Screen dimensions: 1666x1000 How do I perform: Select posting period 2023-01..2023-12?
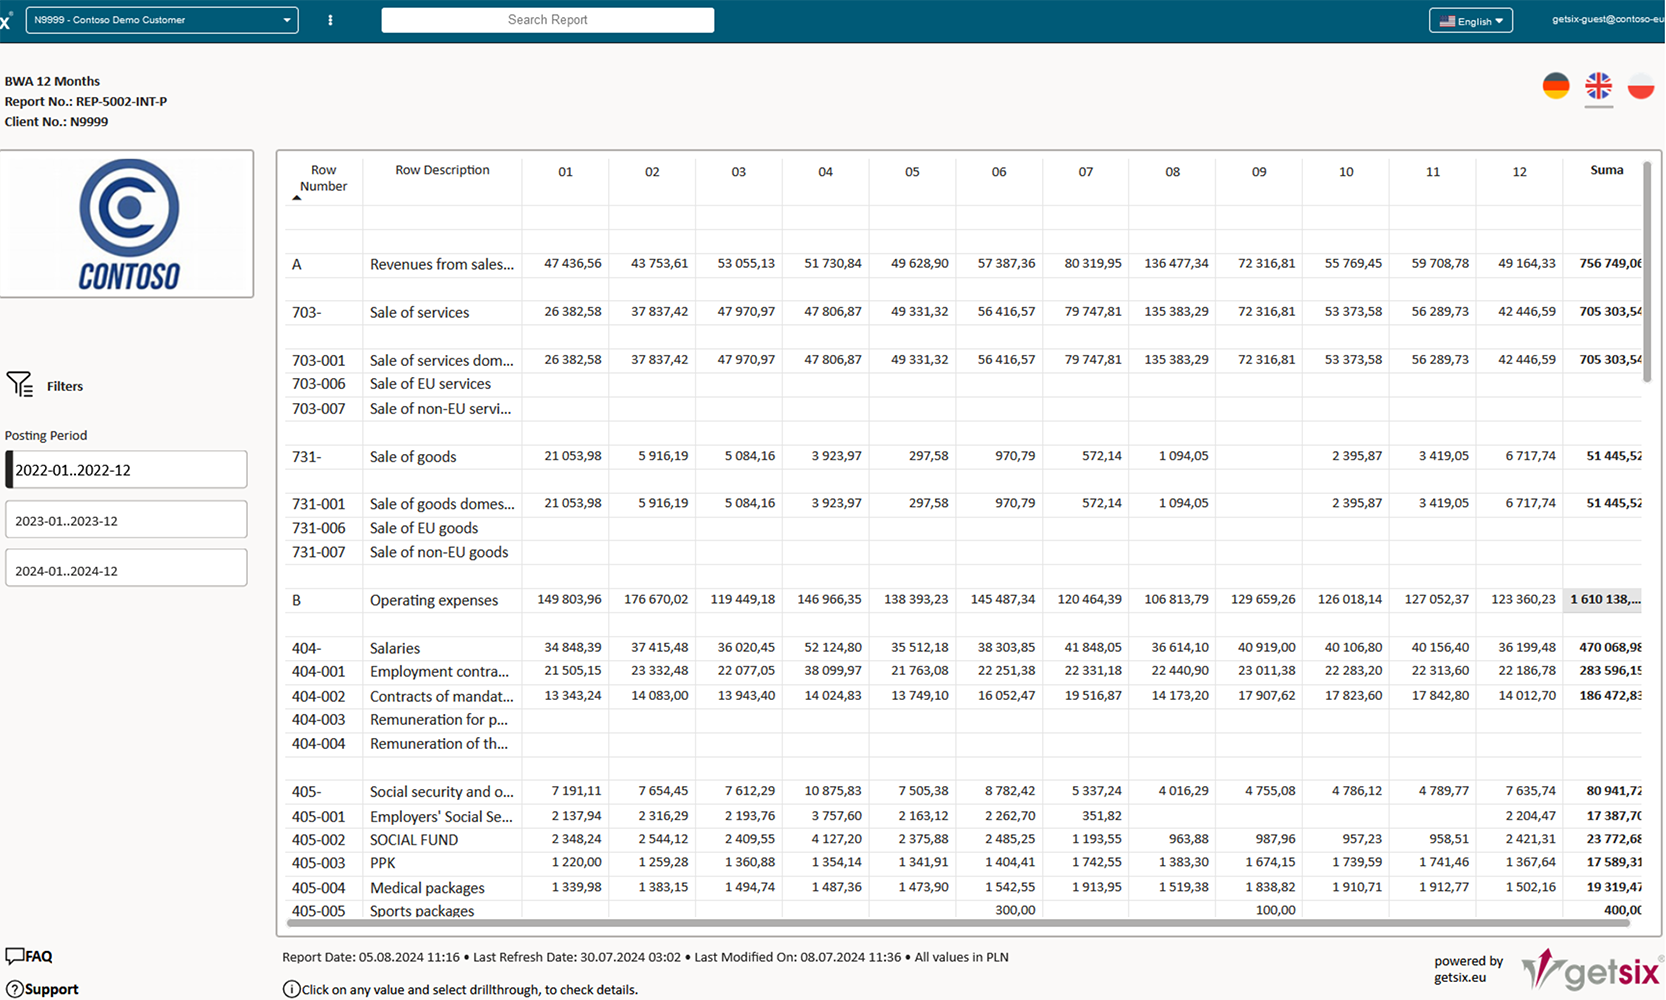click(126, 520)
